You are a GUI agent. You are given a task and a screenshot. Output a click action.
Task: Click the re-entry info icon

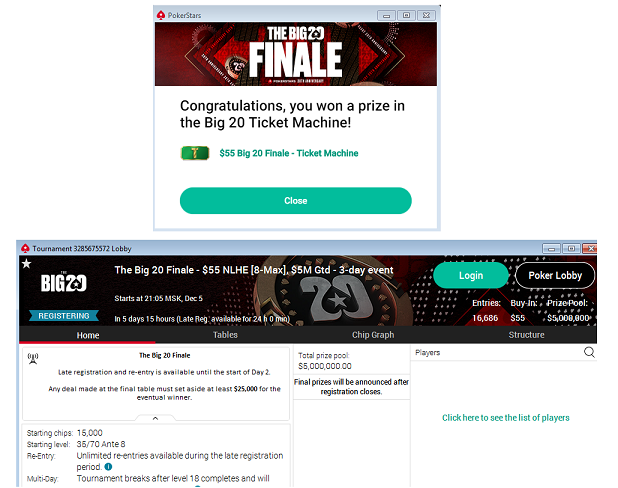point(108,467)
